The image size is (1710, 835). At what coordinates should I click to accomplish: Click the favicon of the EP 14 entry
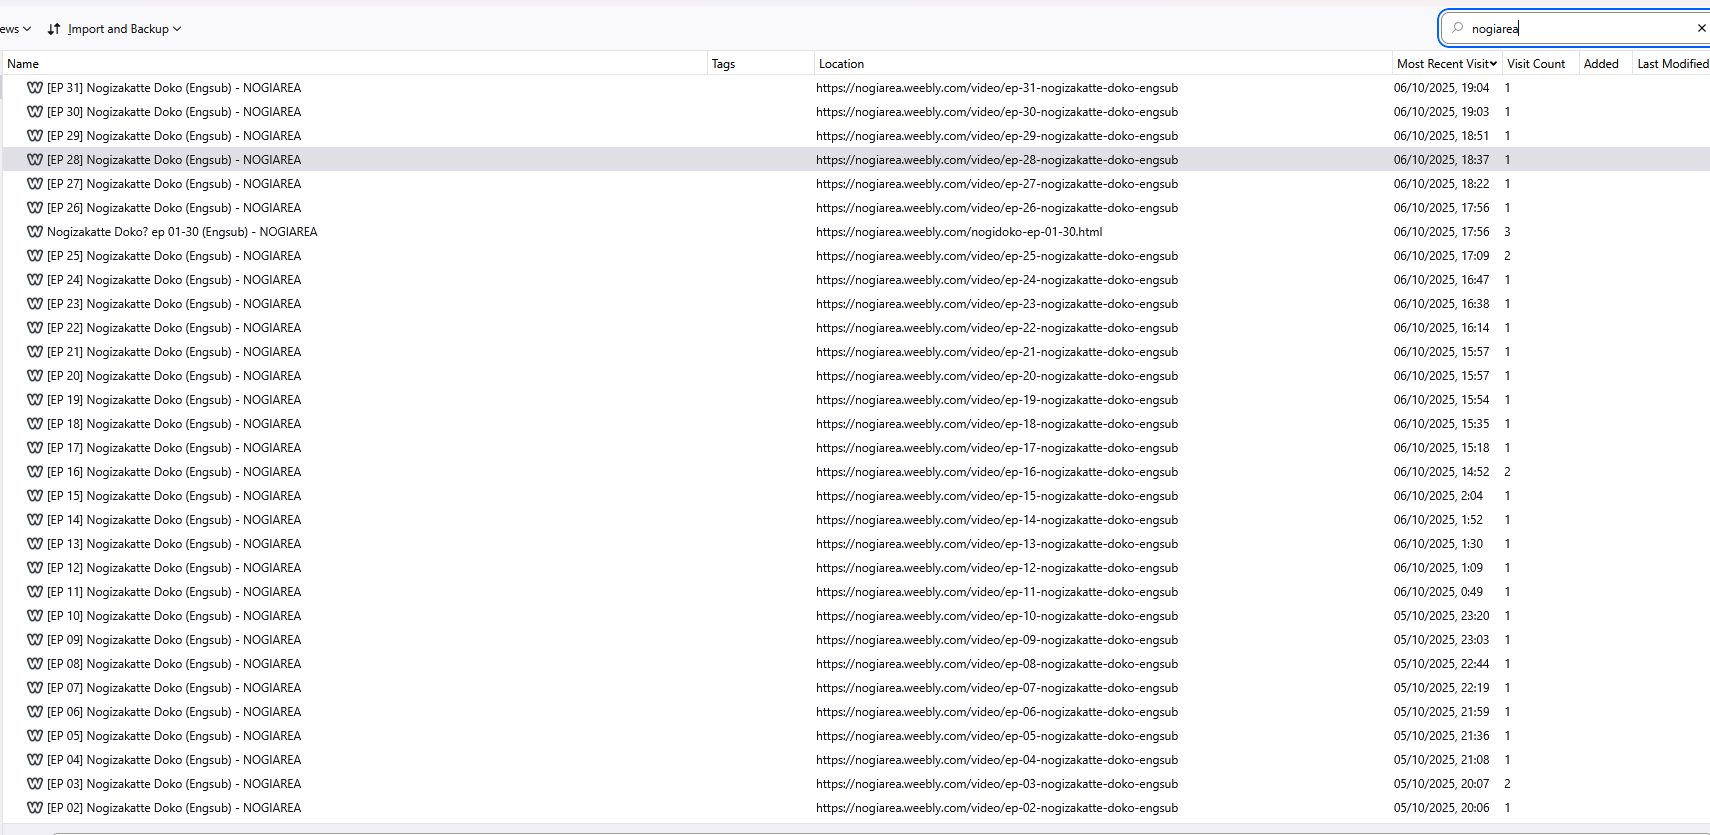click(x=35, y=520)
